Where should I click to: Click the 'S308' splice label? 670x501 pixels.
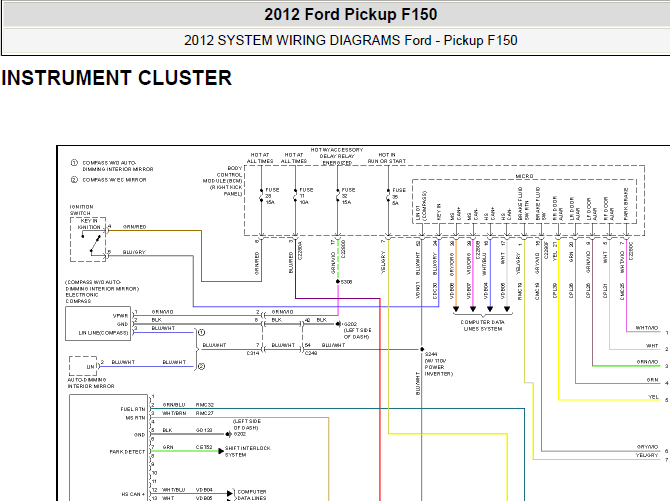click(347, 282)
